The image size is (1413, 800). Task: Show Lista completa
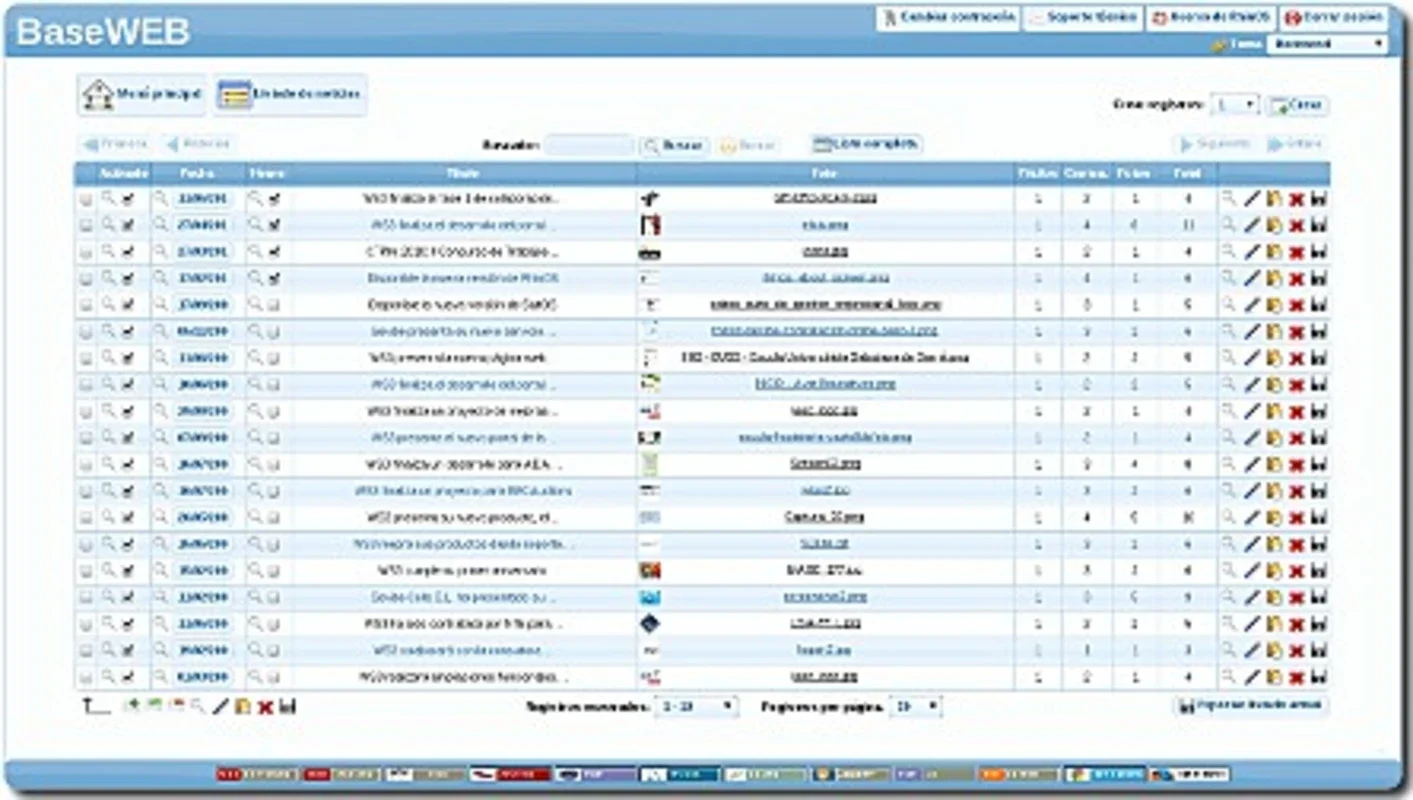867,144
